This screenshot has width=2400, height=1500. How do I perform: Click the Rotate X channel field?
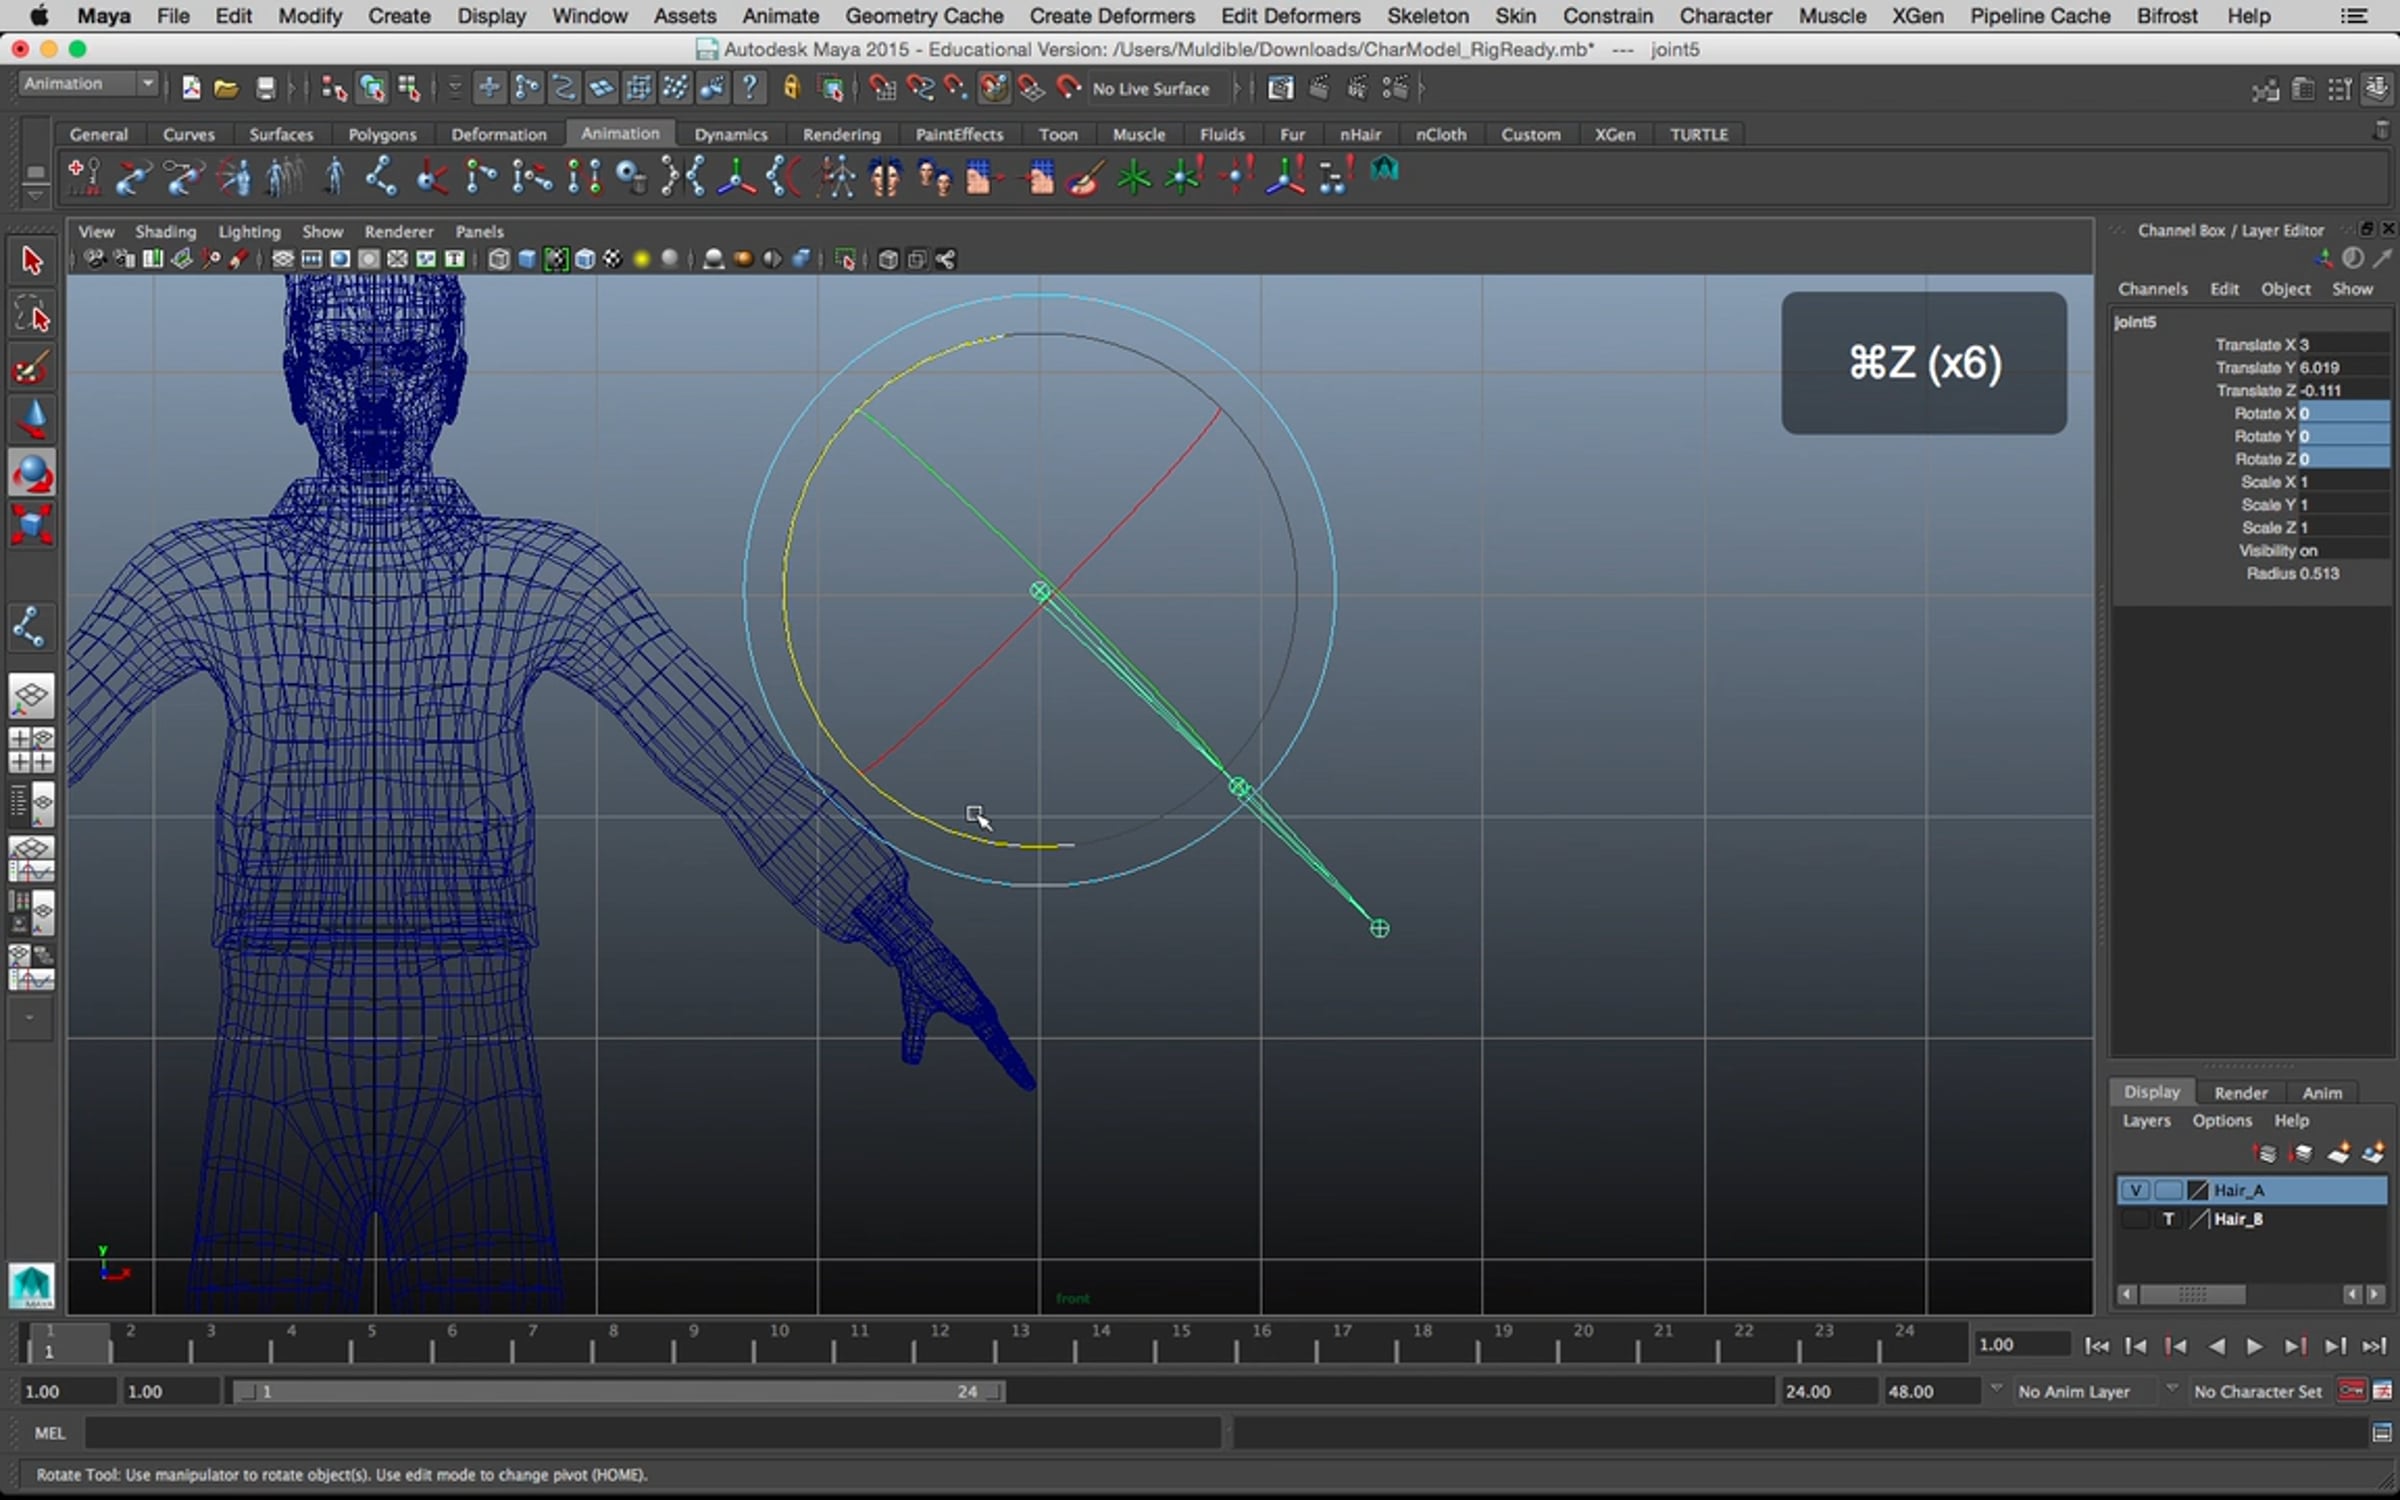pos(2342,413)
